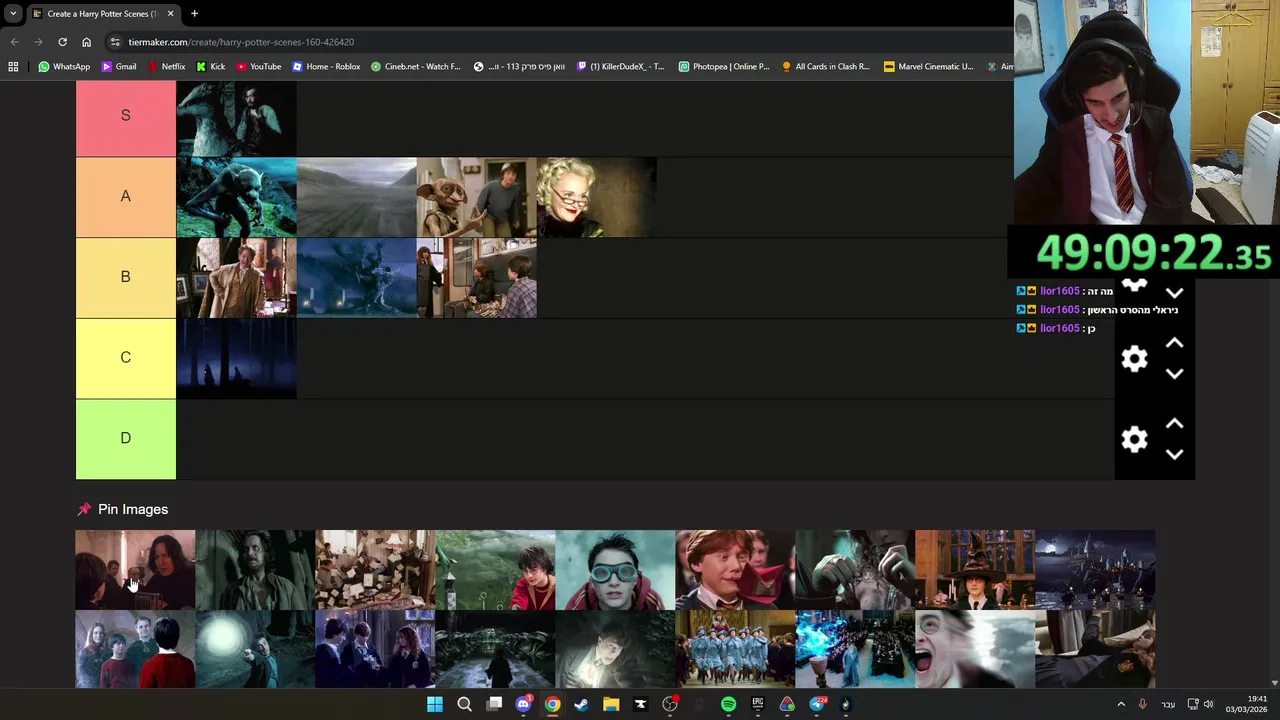Open the Photopea bookmark
The width and height of the screenshot is (1280, 720).
pyautogui.click(x=724, y=67)
